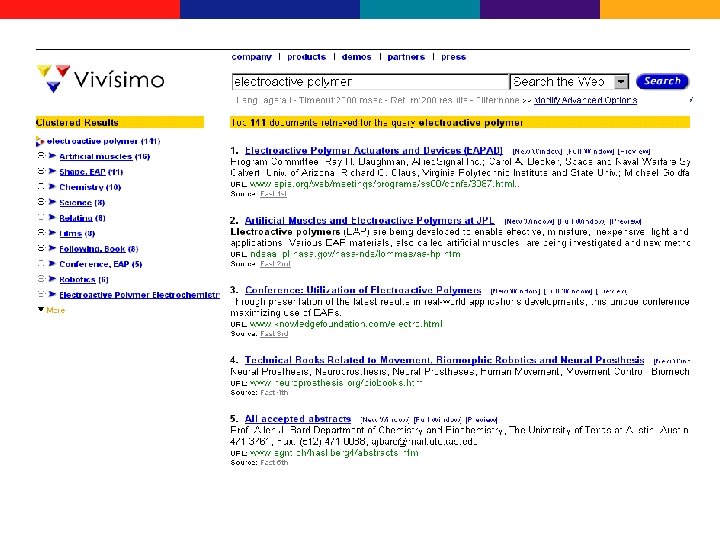Click the Fast 3rd source link
Image resolution: width=720 pixels, height=540 pixels.
tap(274, 333)
